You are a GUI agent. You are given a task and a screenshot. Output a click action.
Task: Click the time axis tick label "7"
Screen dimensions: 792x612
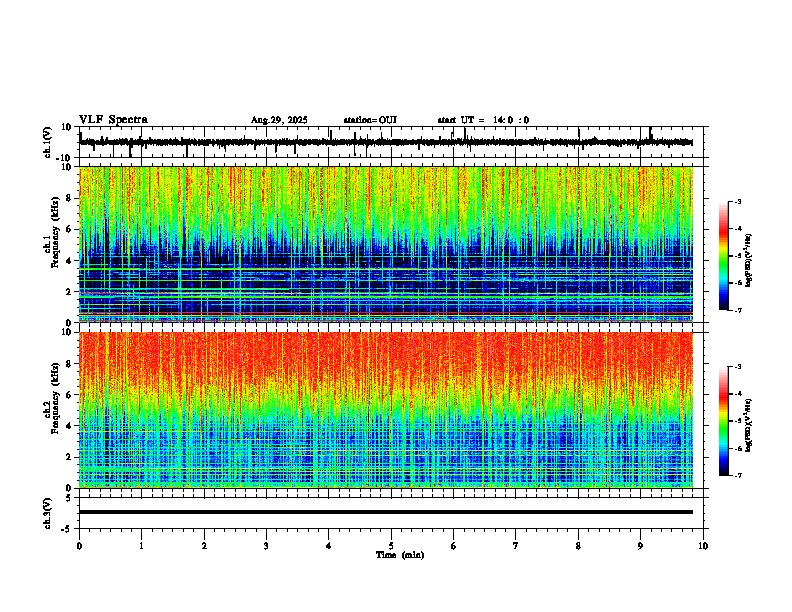tap(516, 546)
